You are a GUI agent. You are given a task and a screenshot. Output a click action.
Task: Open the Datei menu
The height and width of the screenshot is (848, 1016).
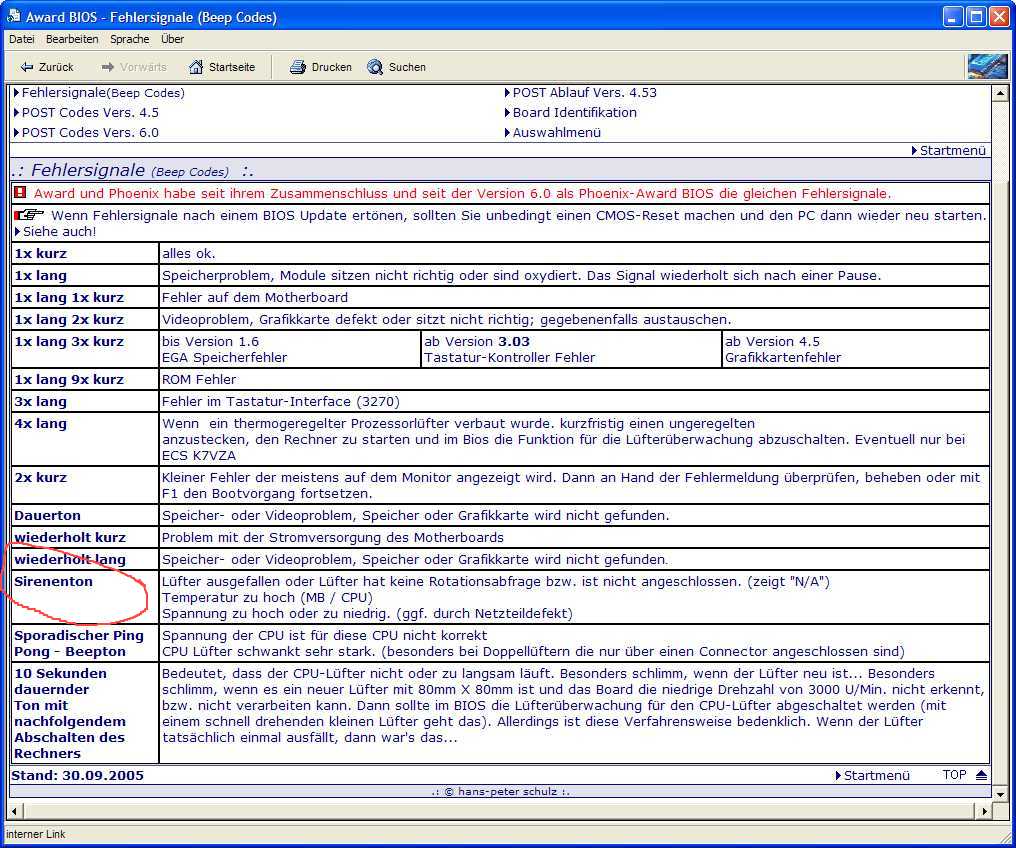point(21,39)
